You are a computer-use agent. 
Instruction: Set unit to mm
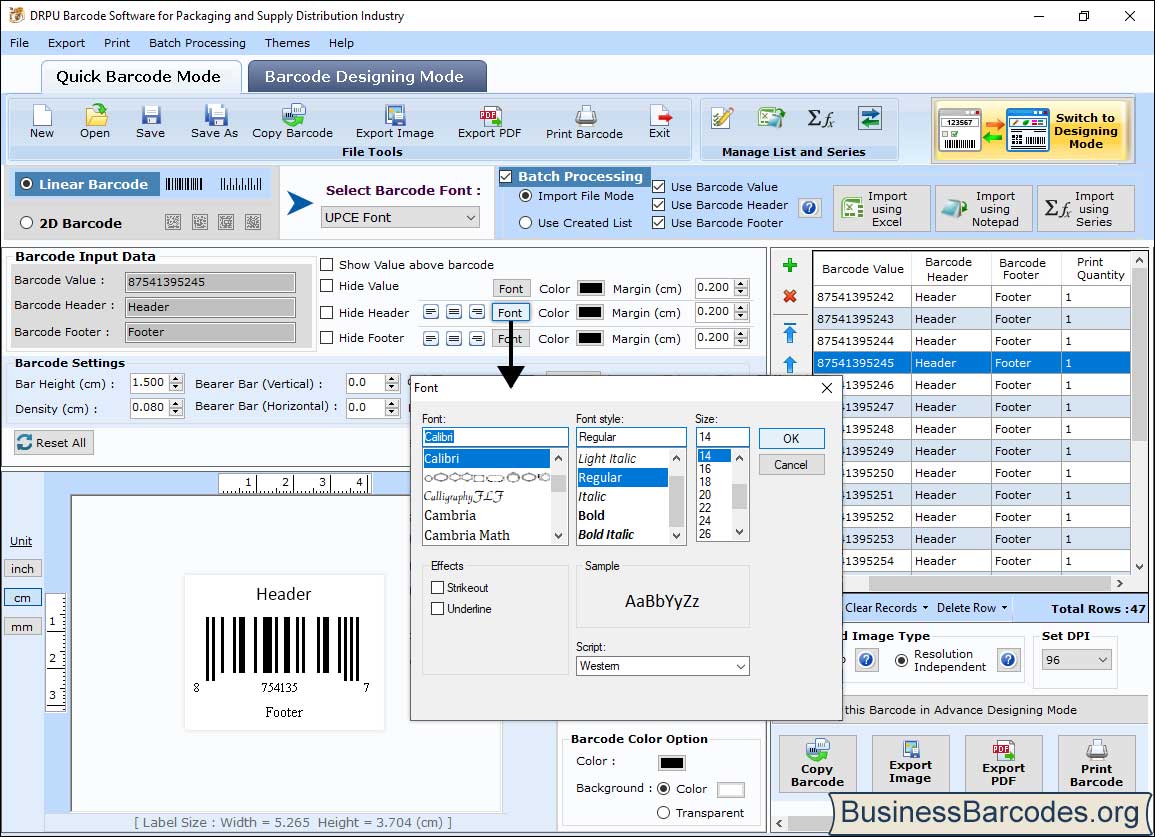click(22, 627)
